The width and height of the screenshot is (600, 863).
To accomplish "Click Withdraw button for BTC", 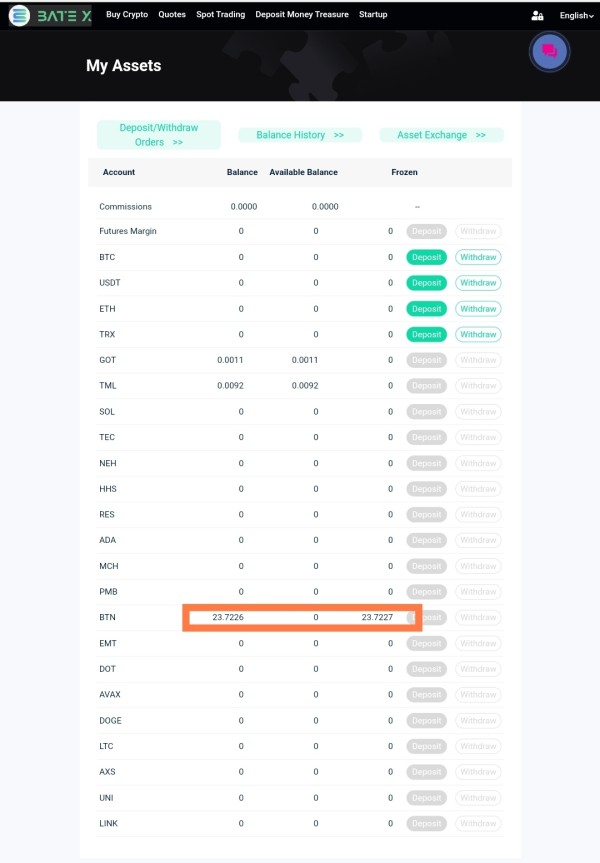I will coord(478,257).
